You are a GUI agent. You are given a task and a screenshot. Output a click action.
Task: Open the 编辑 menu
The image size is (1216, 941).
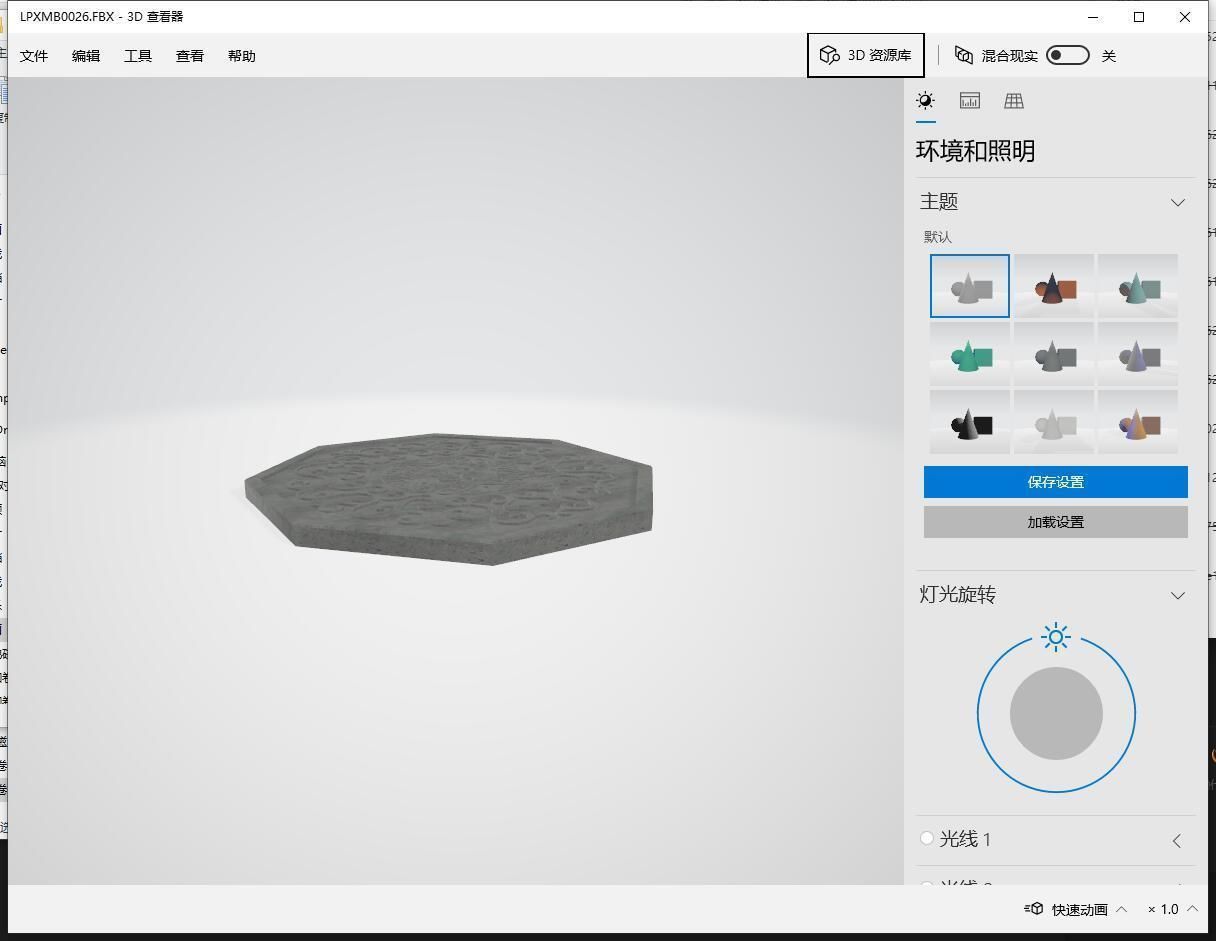tap(86, 56)
